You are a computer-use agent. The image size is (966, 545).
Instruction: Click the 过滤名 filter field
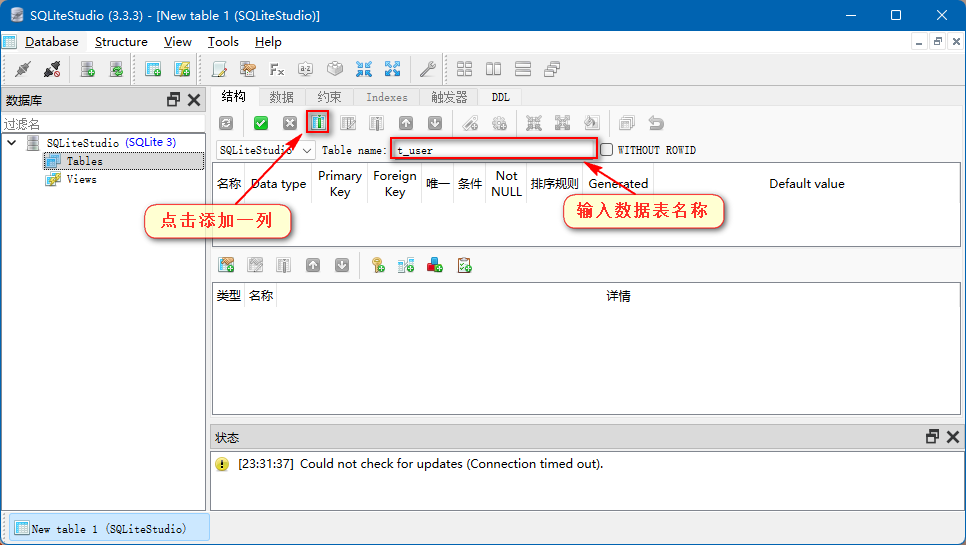click(x=103, y=124)
